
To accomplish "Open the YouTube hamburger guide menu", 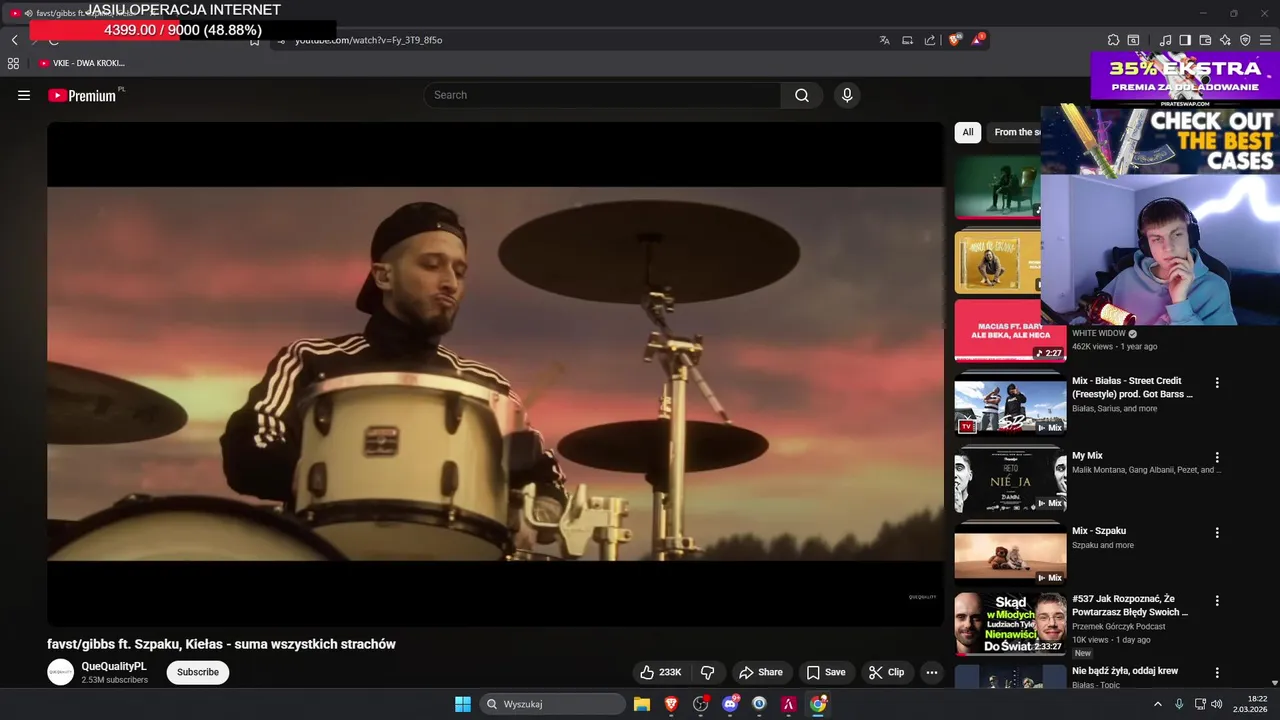I will coord(24,95).
